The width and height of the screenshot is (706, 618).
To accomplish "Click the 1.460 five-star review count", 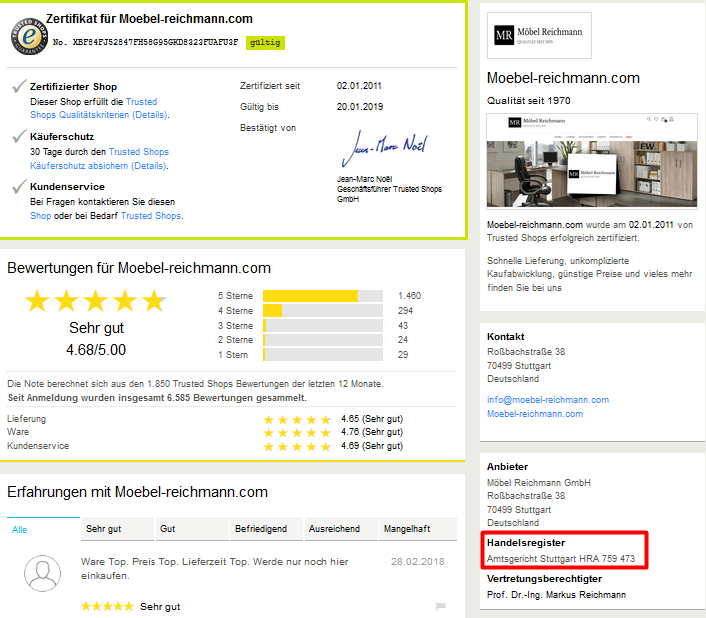I will [x=409, y=296].
